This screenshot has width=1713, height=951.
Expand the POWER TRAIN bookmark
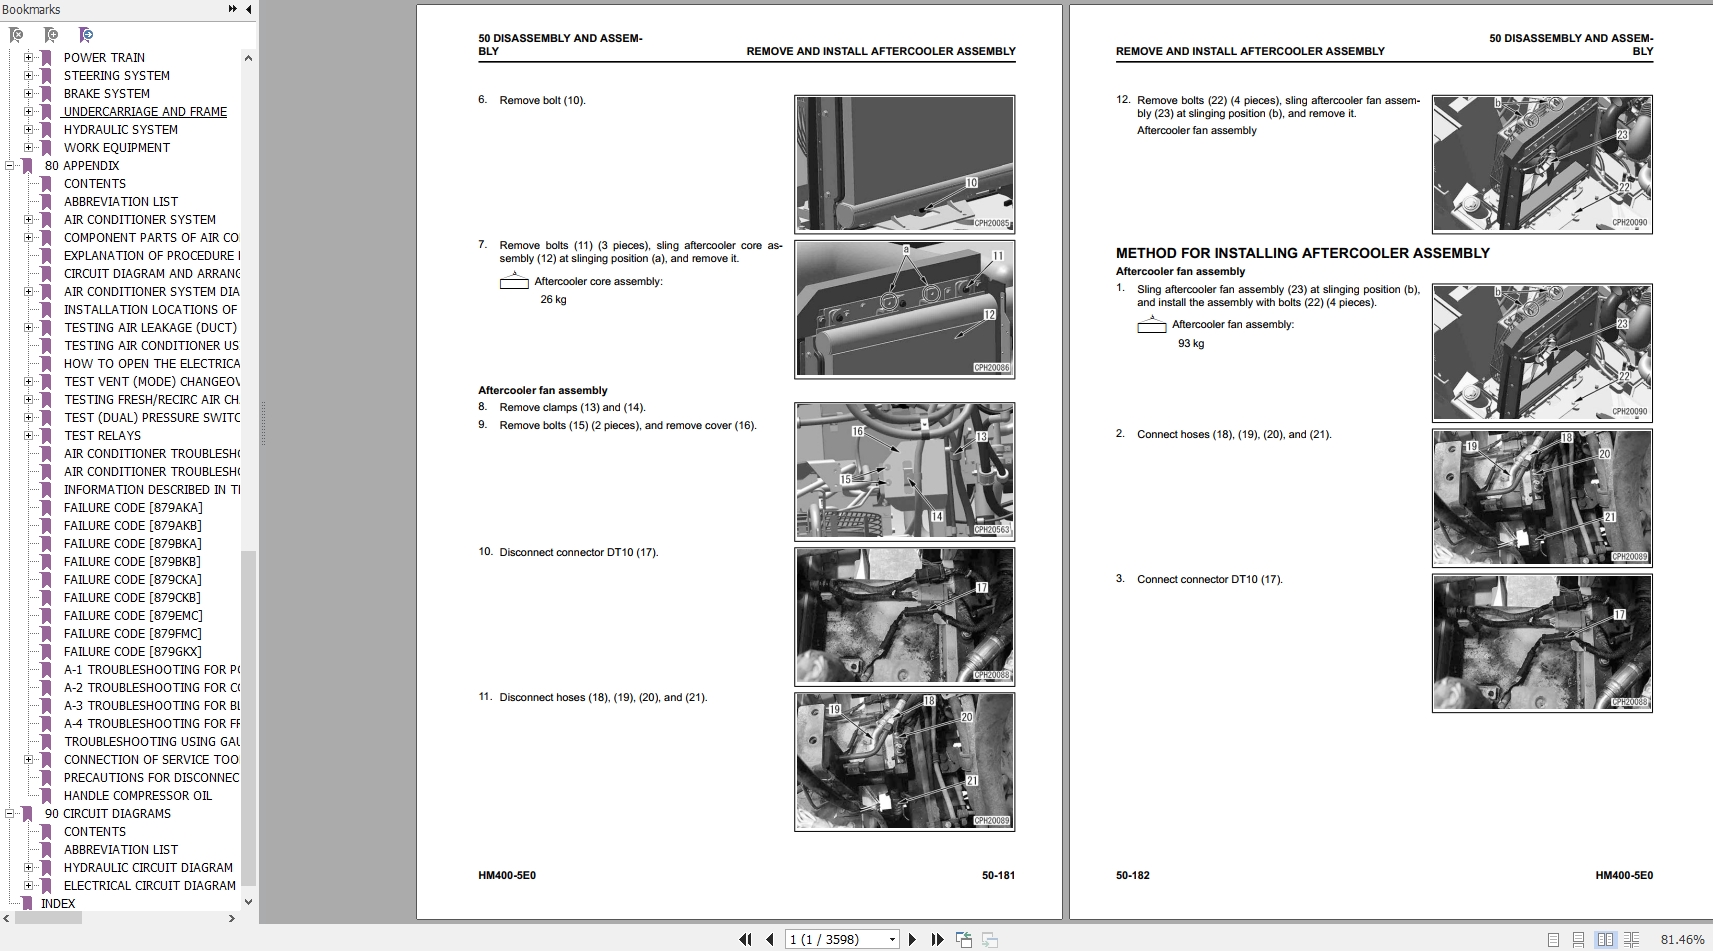tap(29, 58)
